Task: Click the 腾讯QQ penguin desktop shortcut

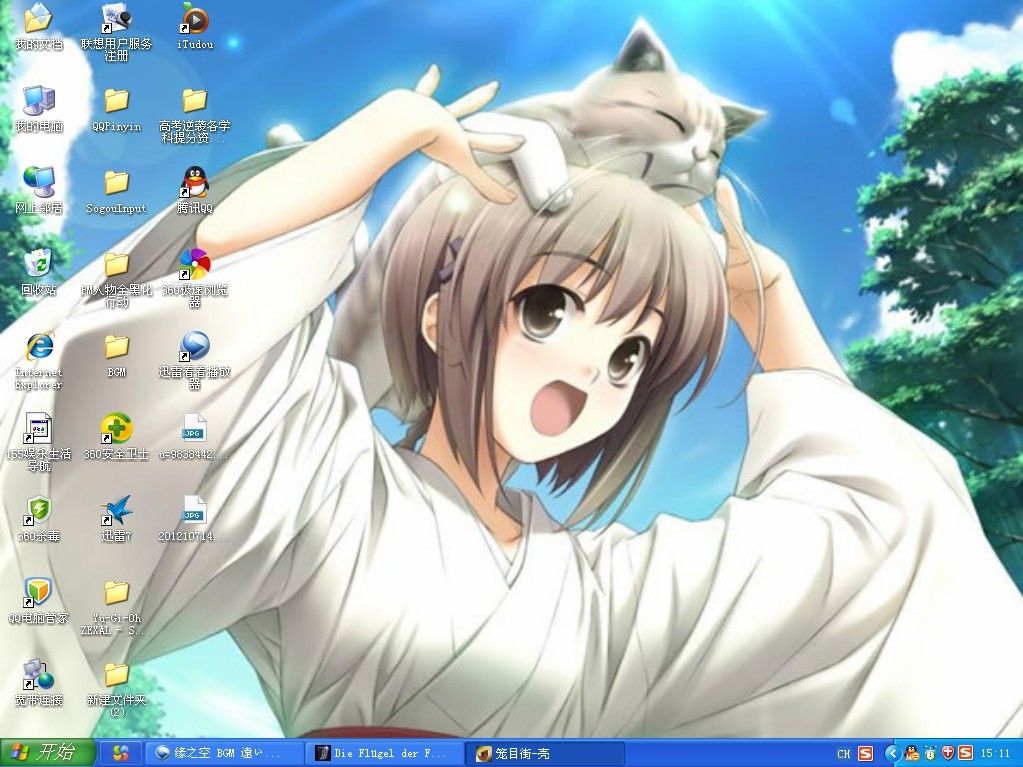Action: pos(194,190)
